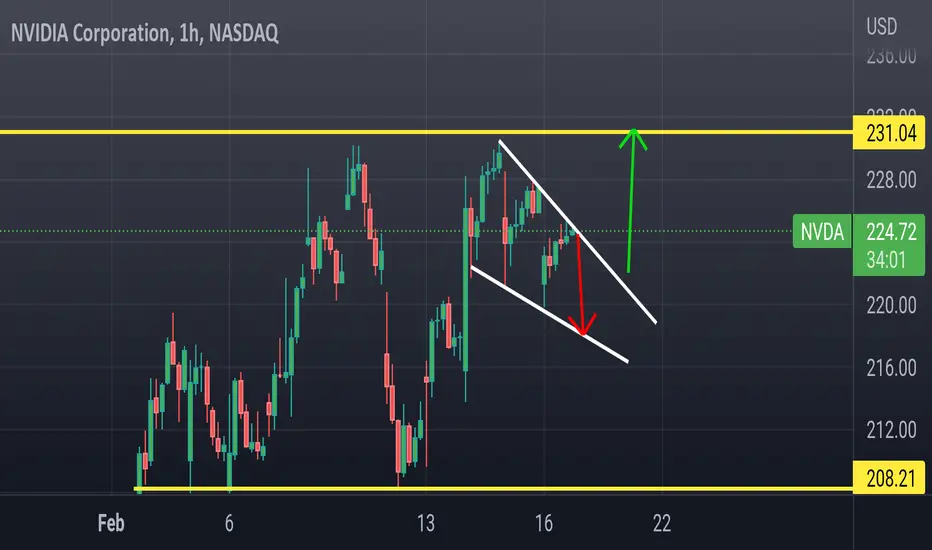Image resolution: width=932 pixels, height=550 pixels.
Task: Click the 216.00 price axis label
Action: coord(891,368)
